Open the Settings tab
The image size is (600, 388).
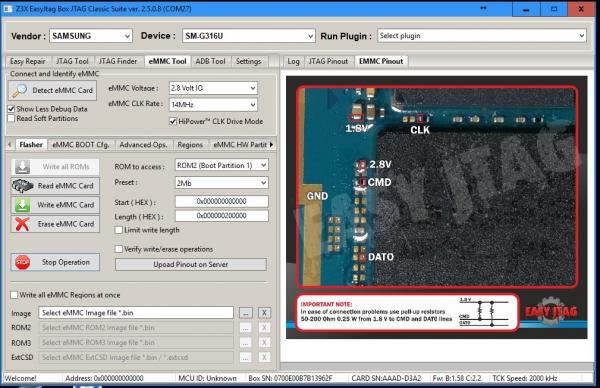click(x=248, y=61)
